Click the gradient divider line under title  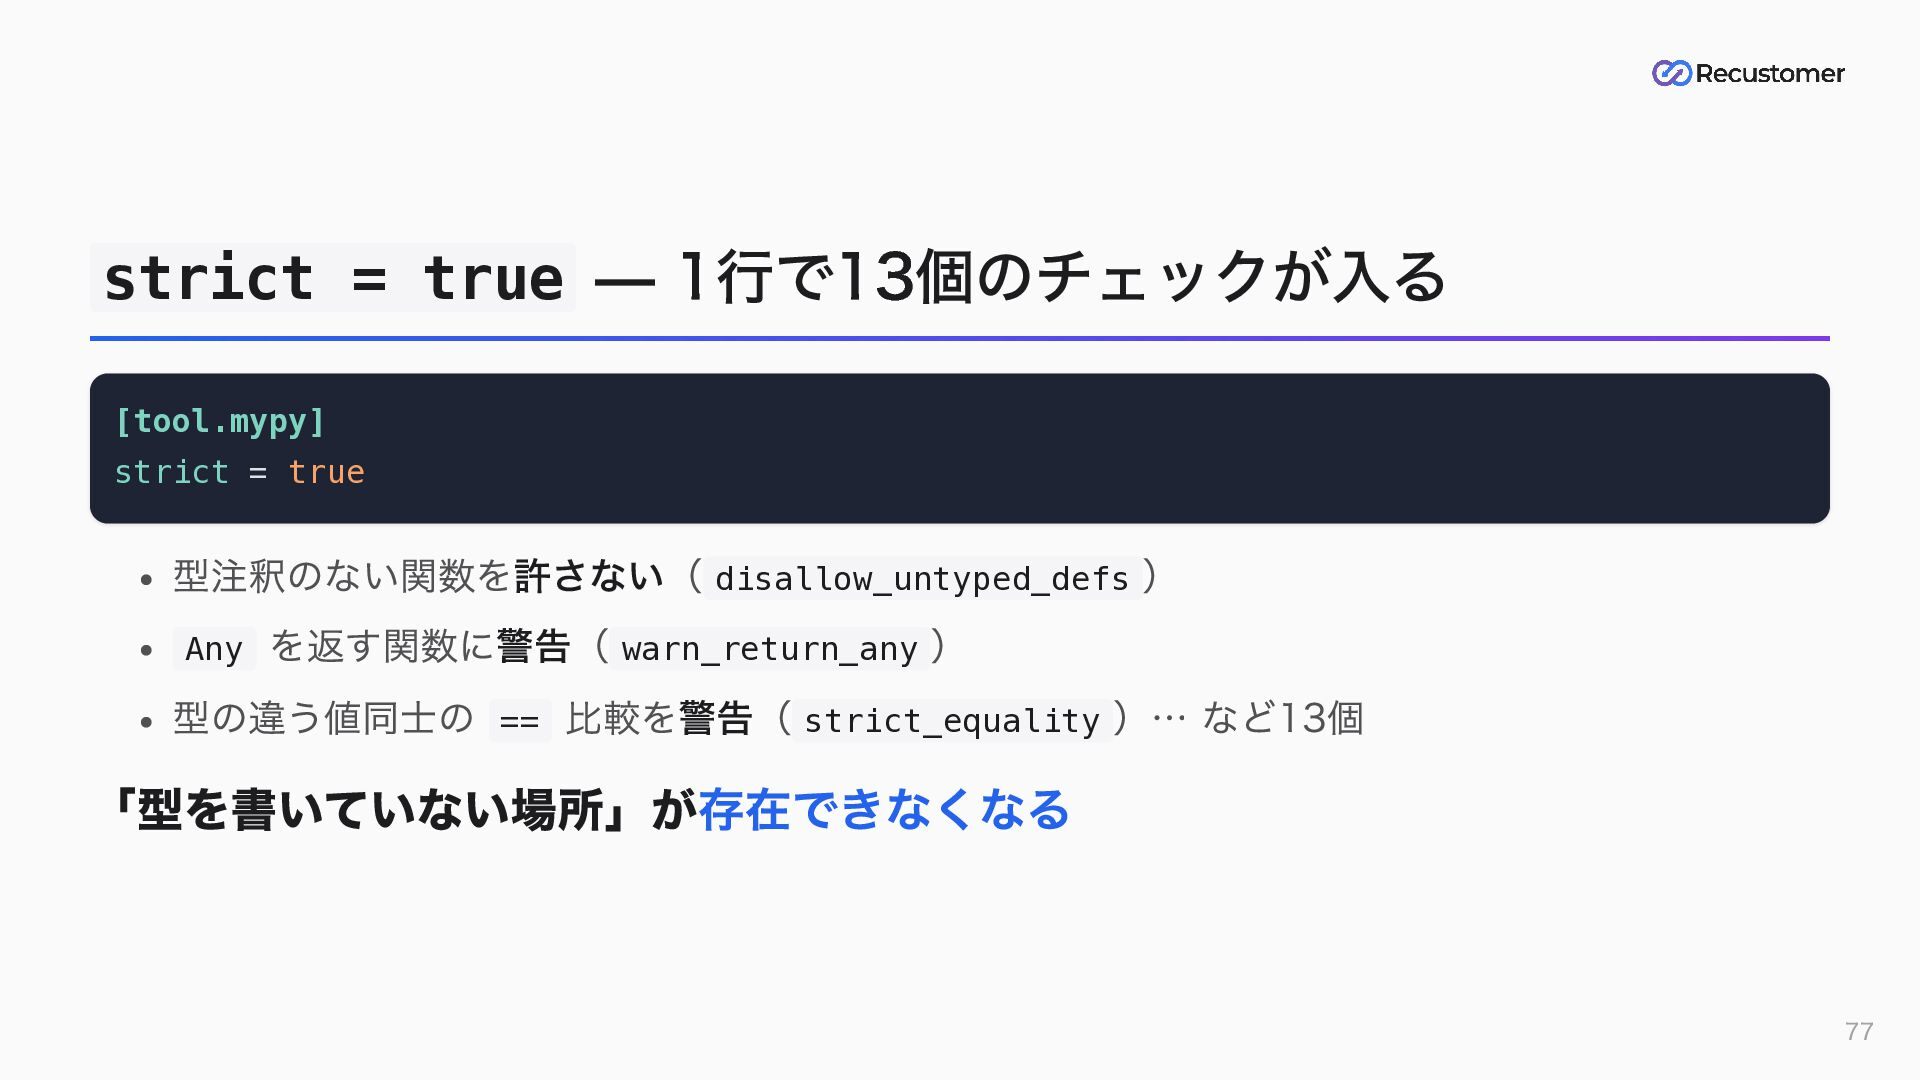point(960,338)
